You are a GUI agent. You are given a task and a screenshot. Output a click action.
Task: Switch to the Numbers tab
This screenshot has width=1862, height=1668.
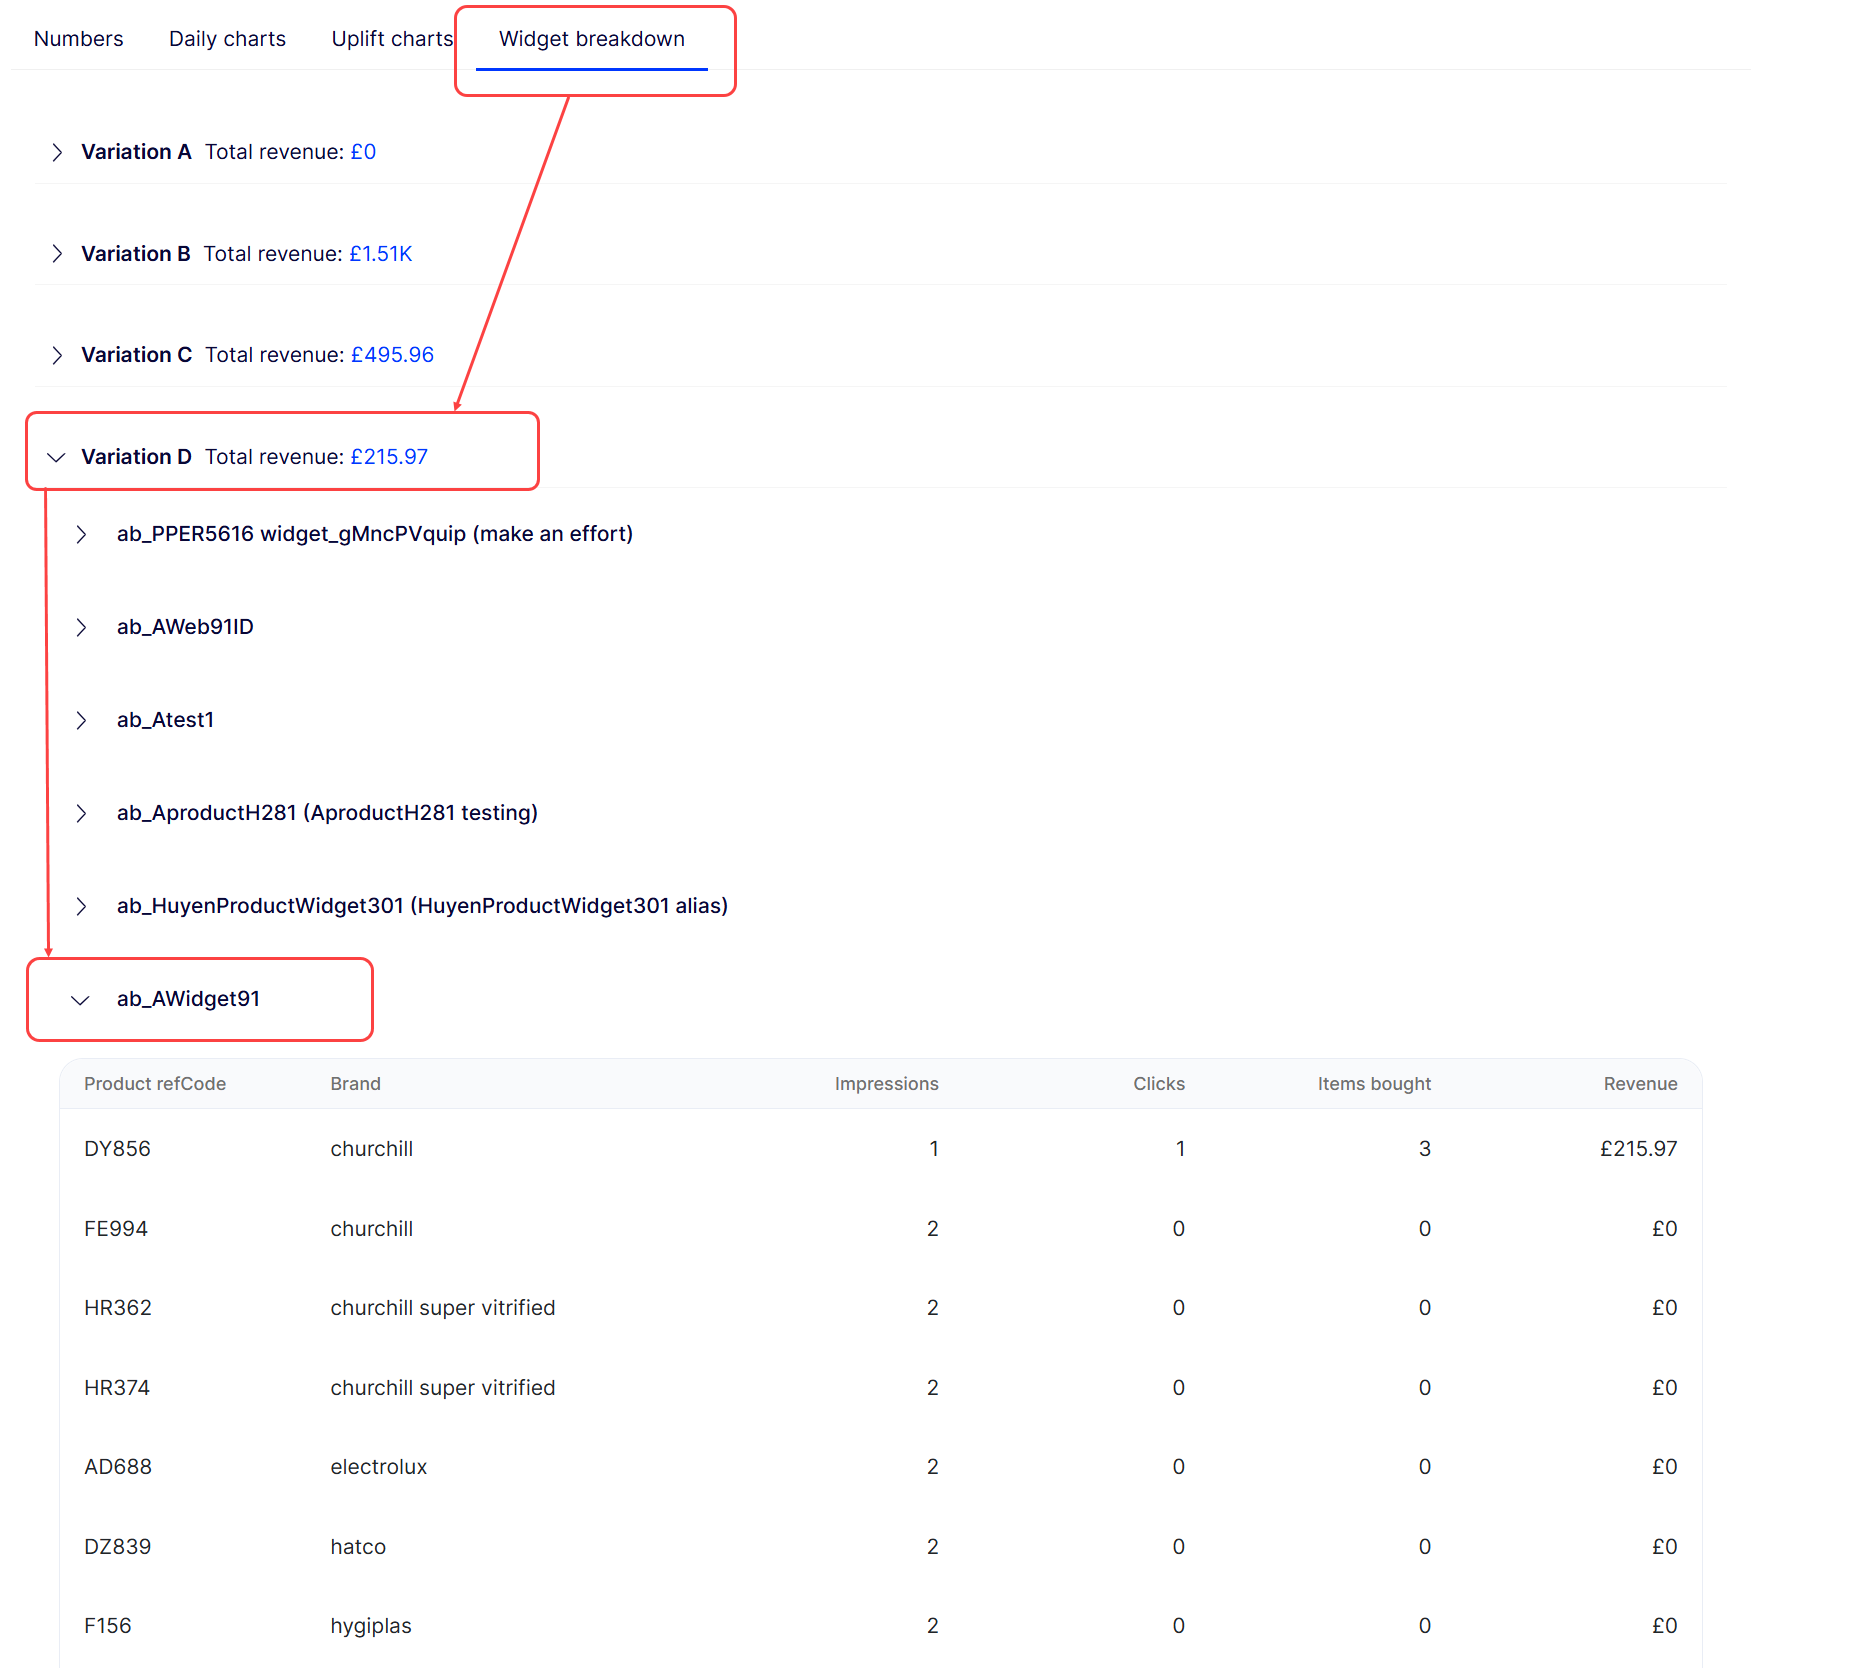[x=78, y=39]
